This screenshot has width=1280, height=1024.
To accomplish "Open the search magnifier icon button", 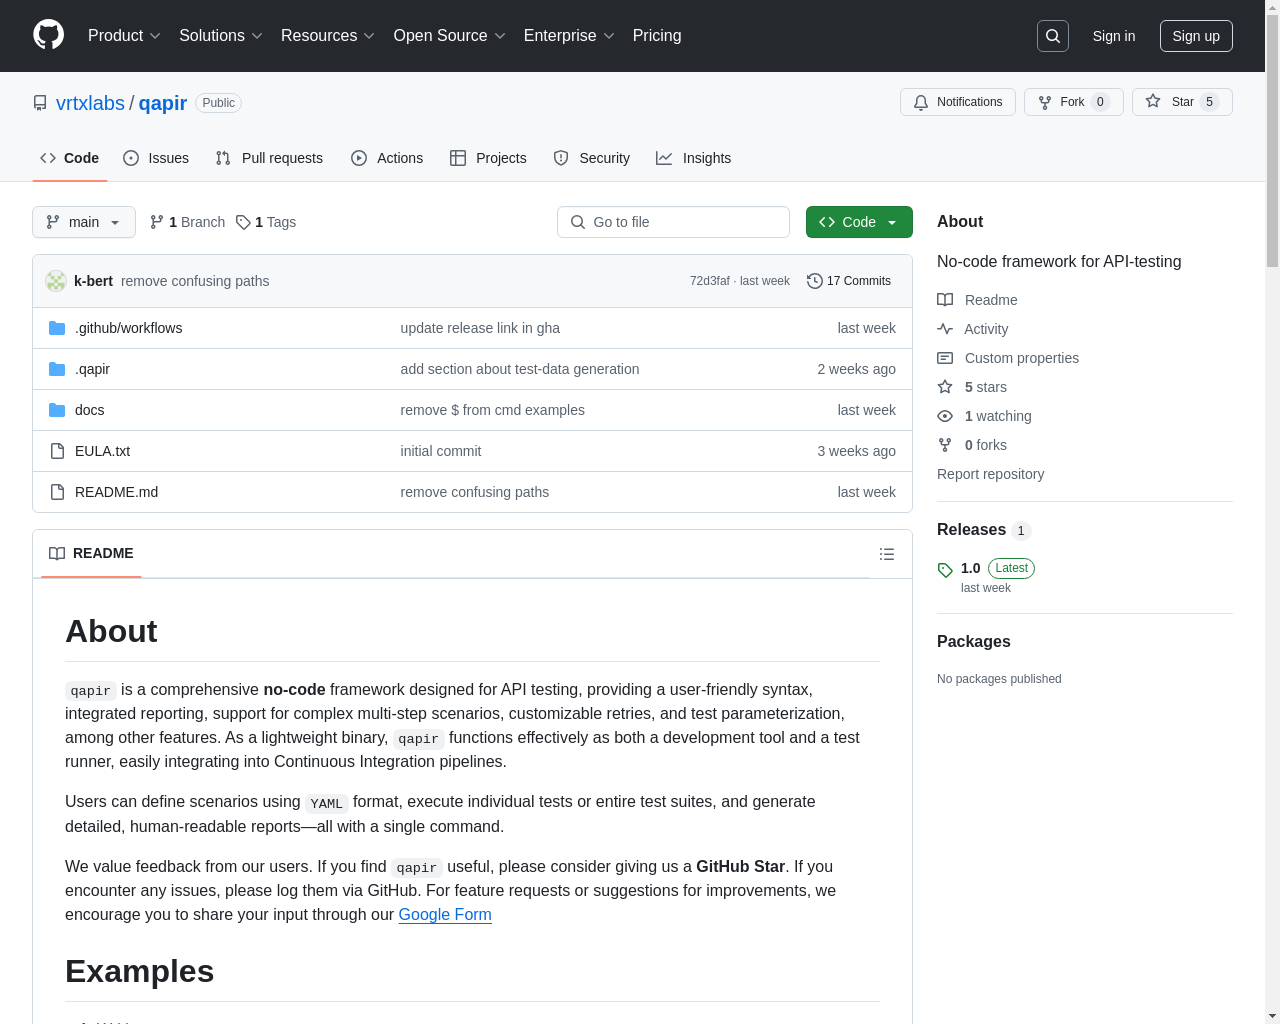I will [1053, 36].
